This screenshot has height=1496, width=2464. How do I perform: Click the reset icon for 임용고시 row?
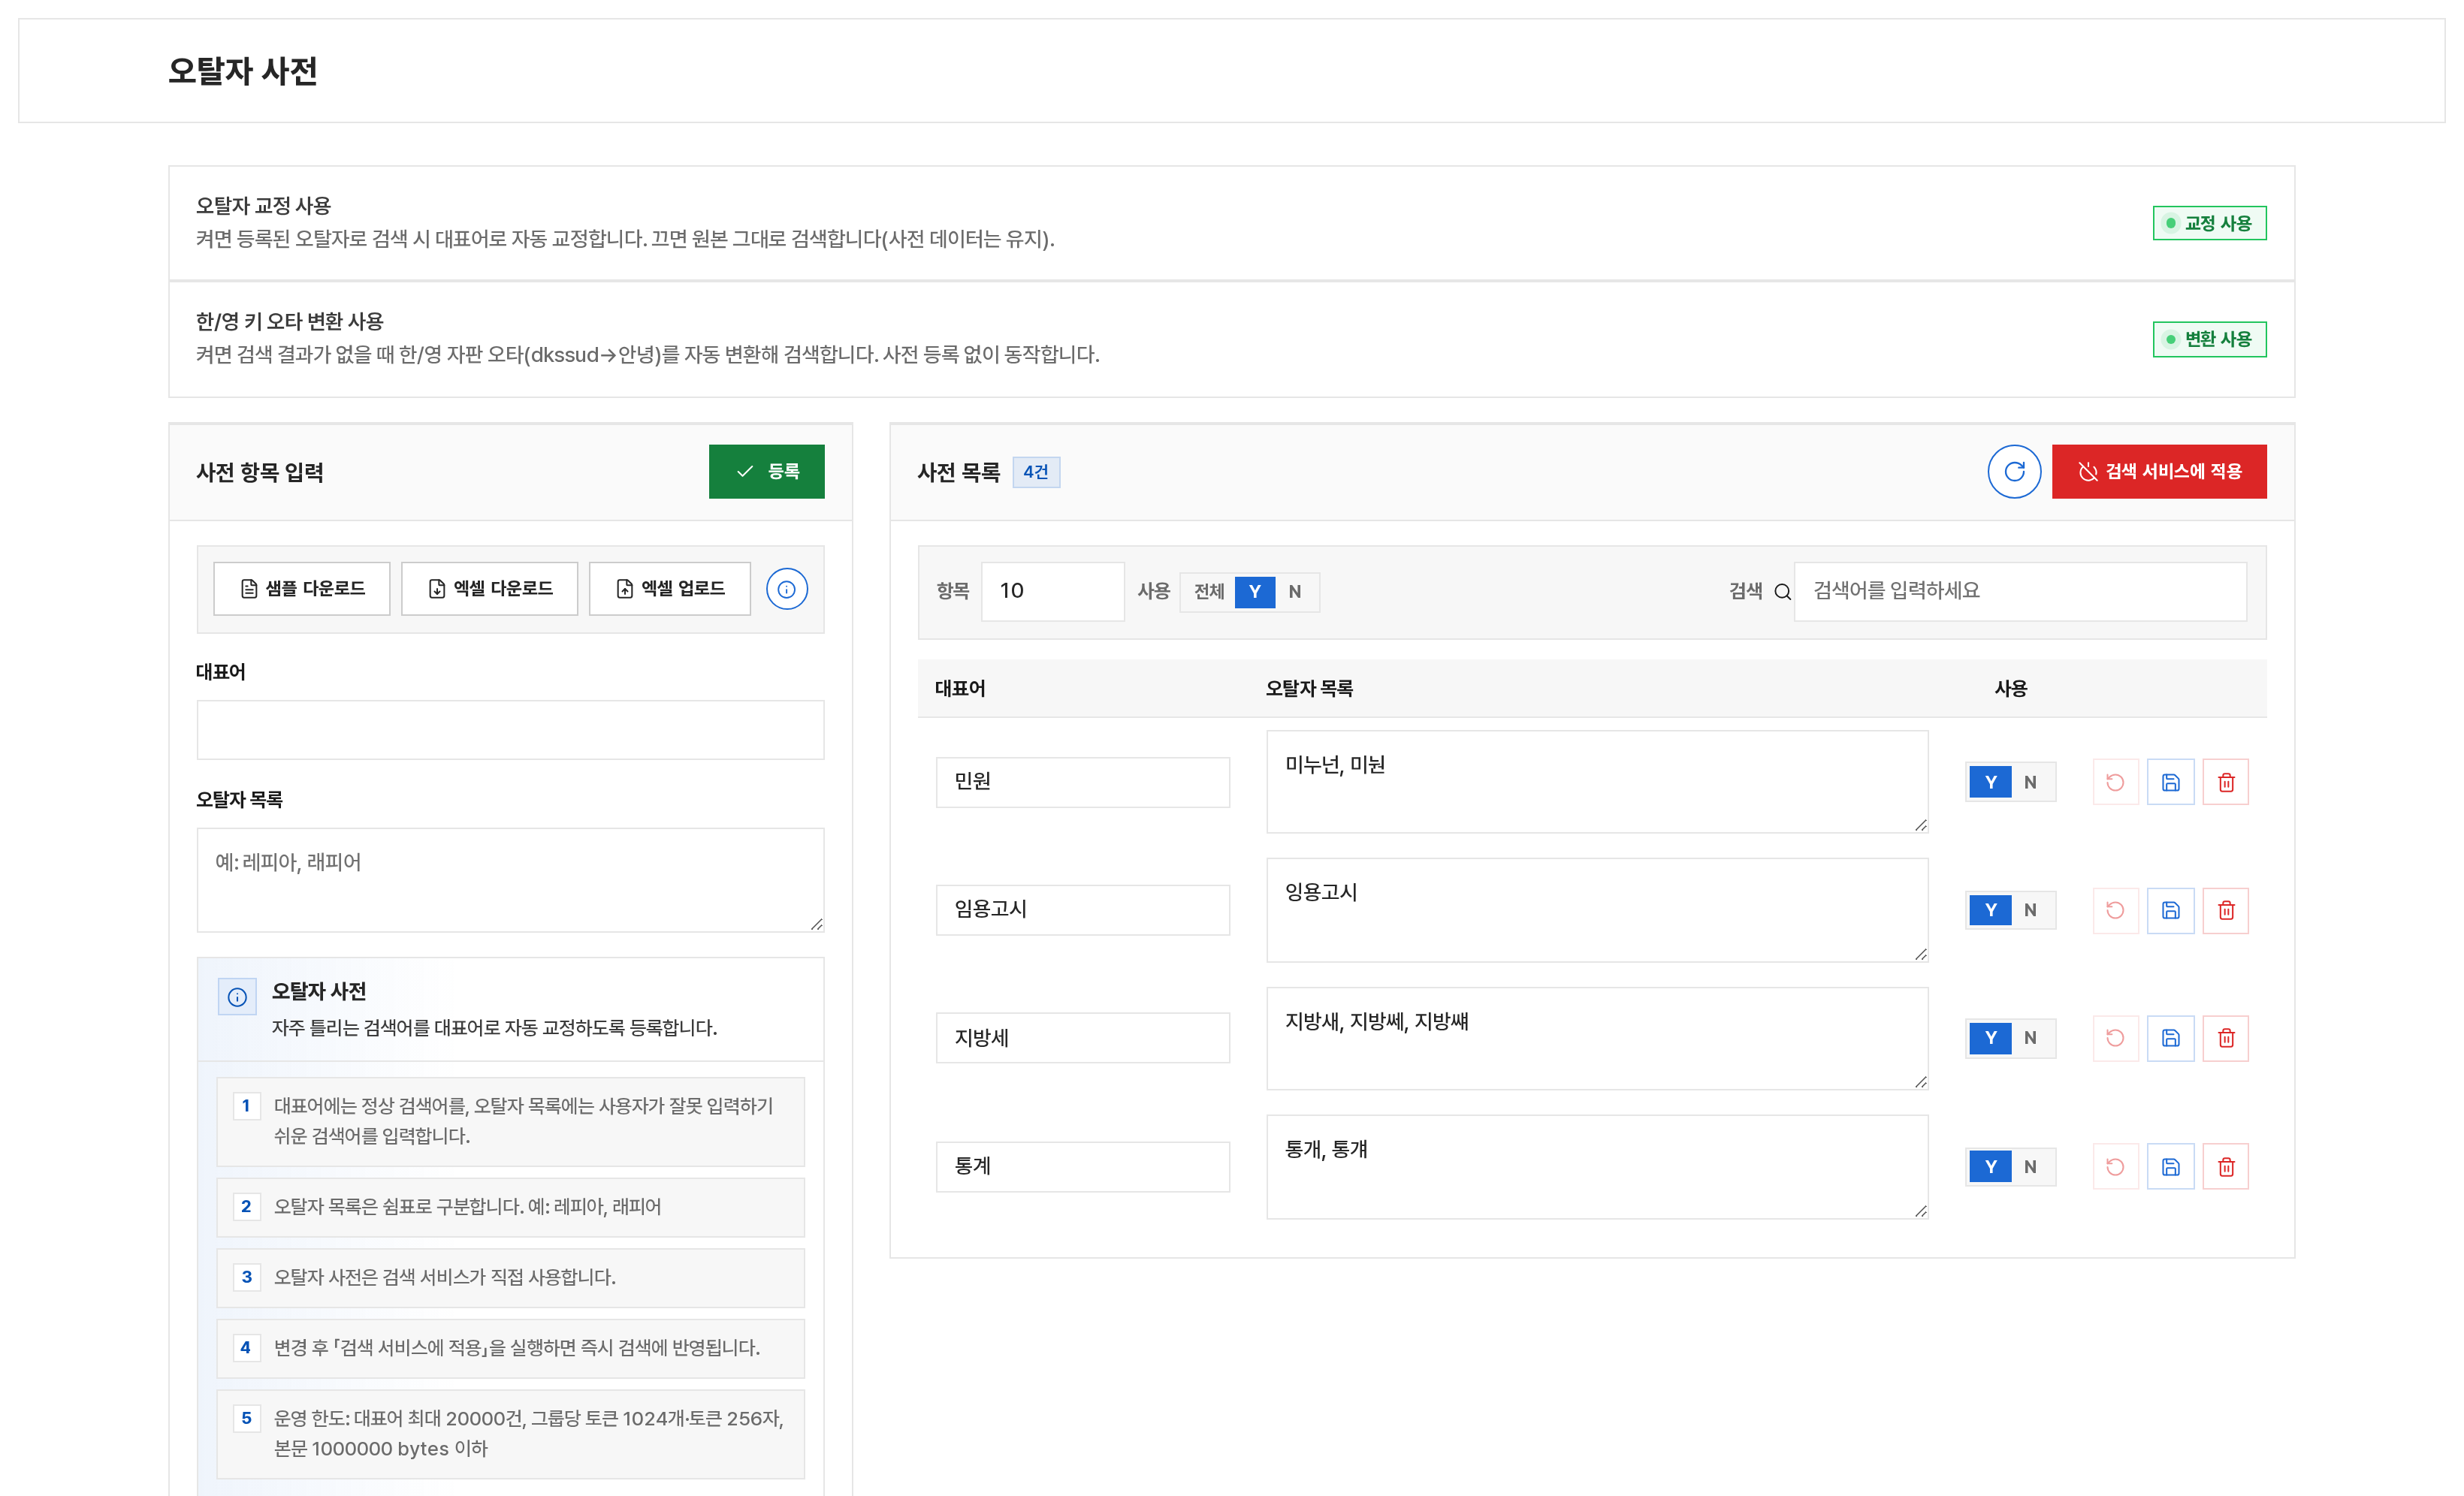2115,910
